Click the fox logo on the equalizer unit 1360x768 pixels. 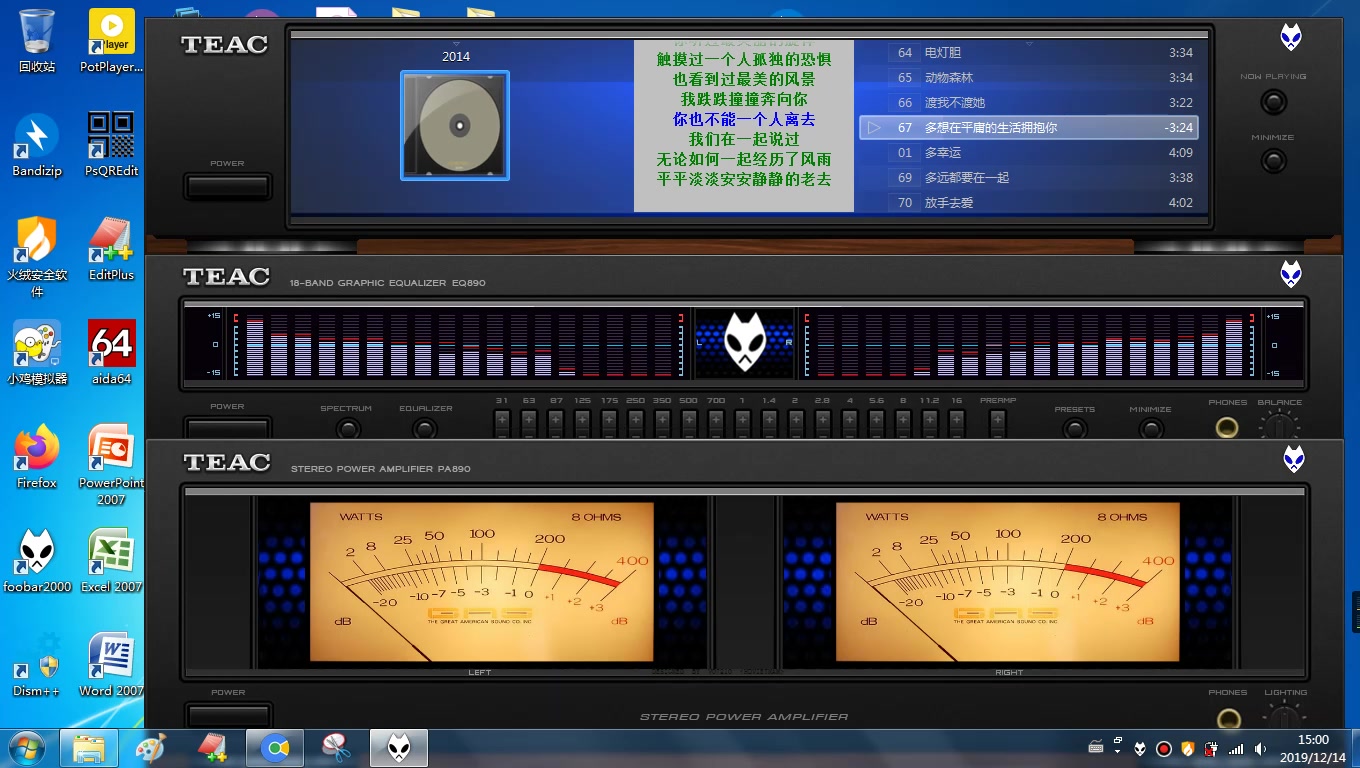click(x=1291, y=274)
